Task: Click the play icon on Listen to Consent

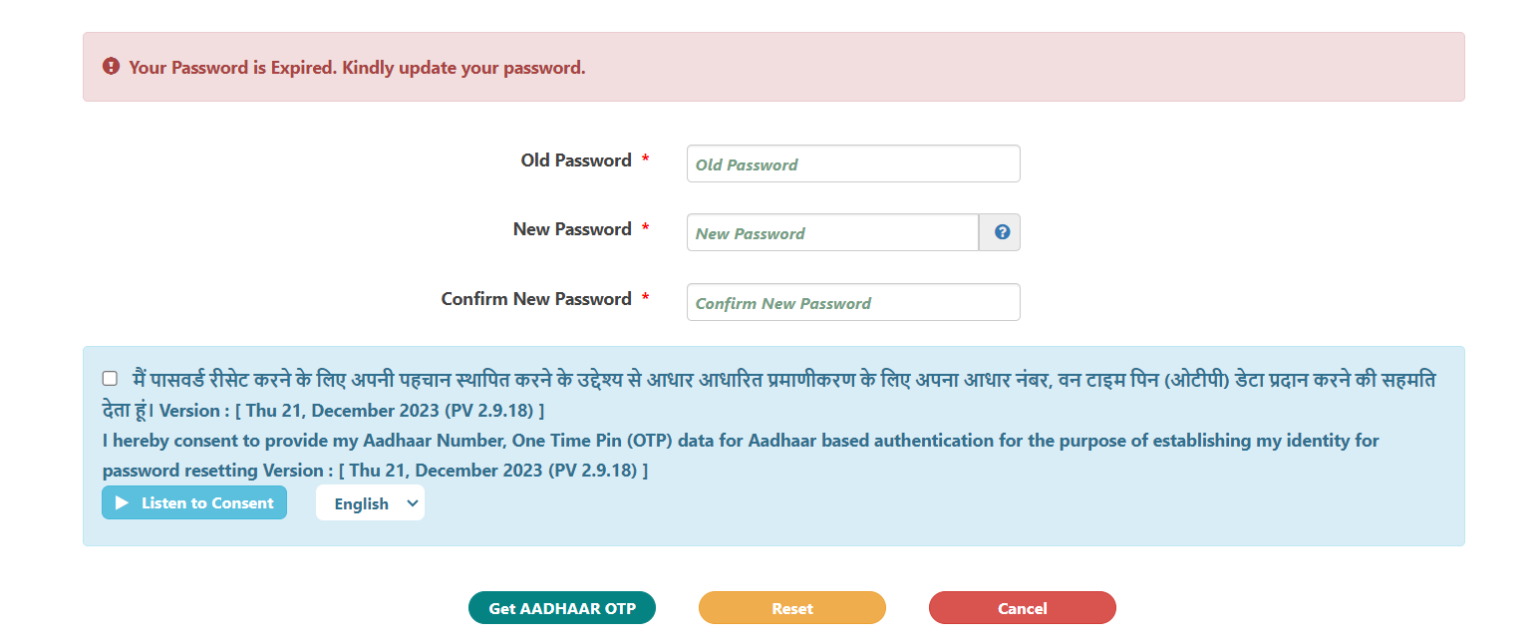Action: 119,502
